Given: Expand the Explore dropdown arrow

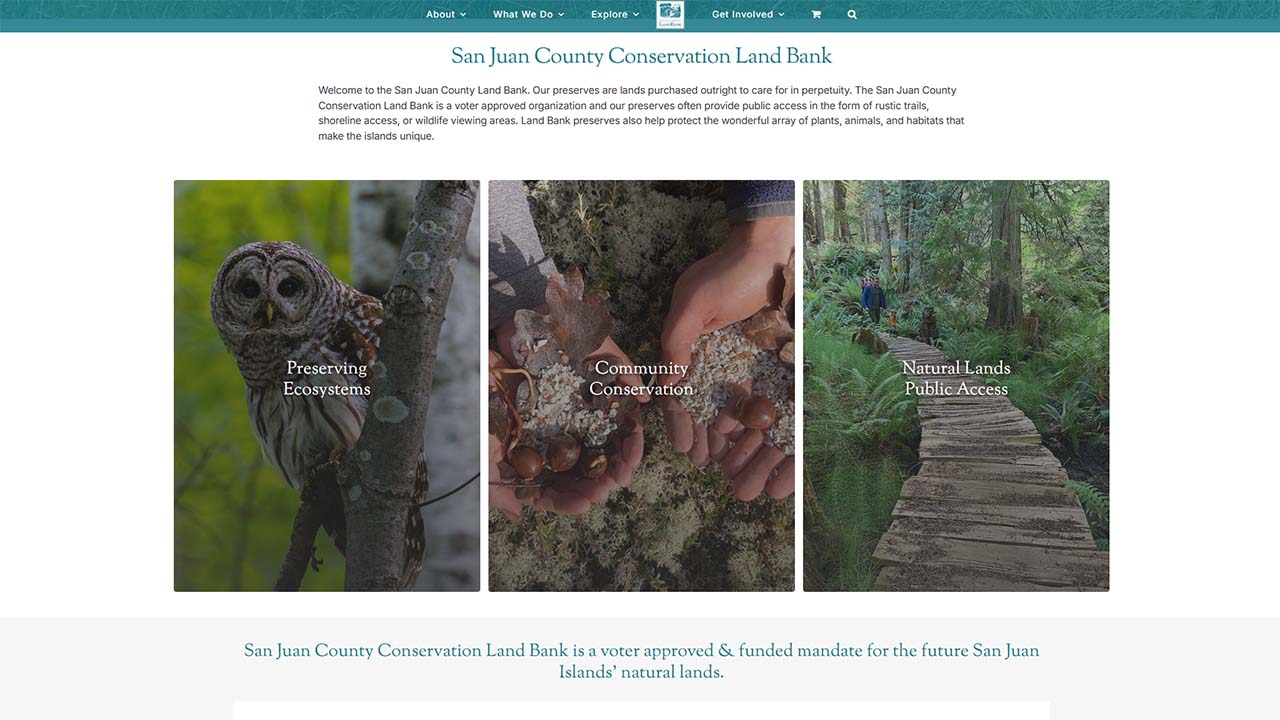Looking at the screenshot, I should point(636,15).
